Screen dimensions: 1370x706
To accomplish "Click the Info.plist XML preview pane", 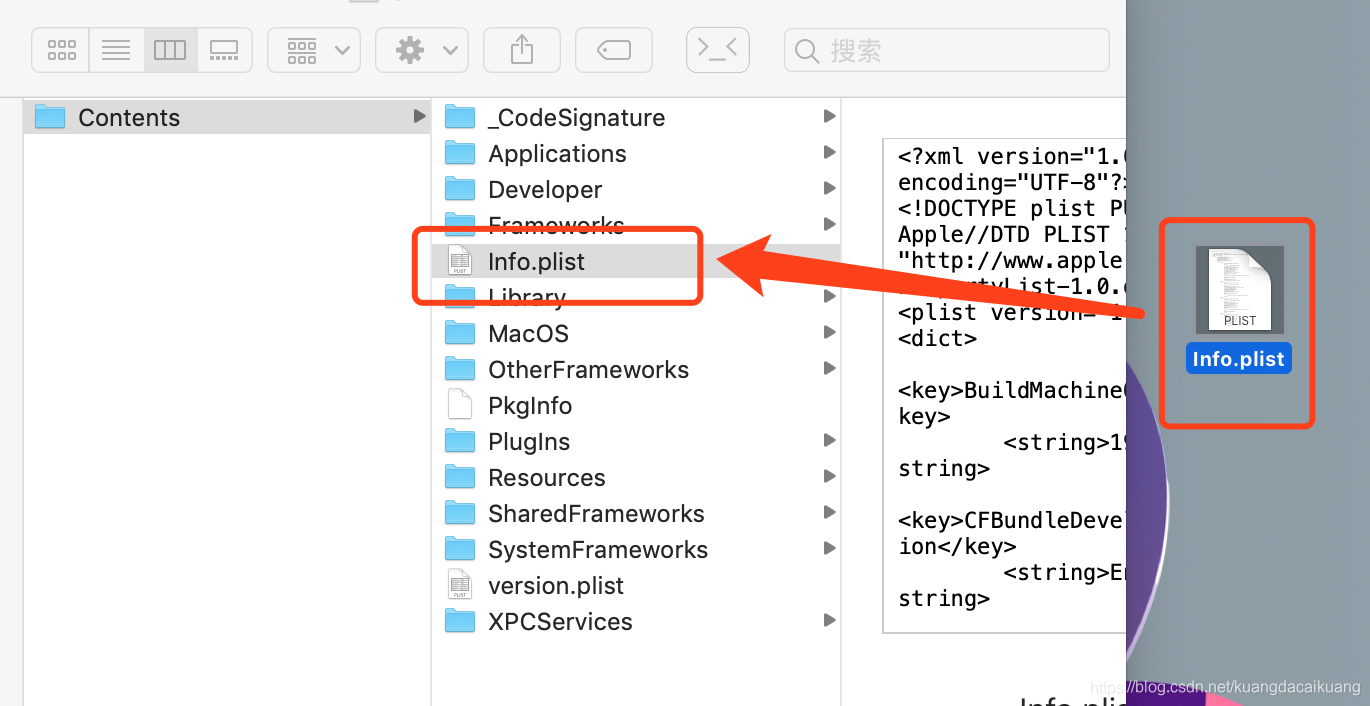I will 1004,386.
